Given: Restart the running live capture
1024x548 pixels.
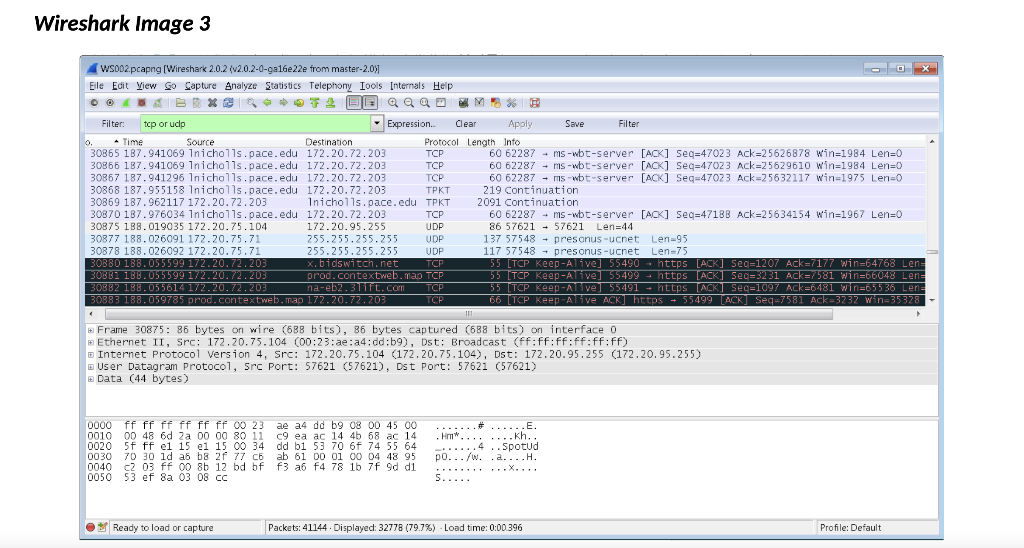Looking at the screenshot, I should coord(157,103).
